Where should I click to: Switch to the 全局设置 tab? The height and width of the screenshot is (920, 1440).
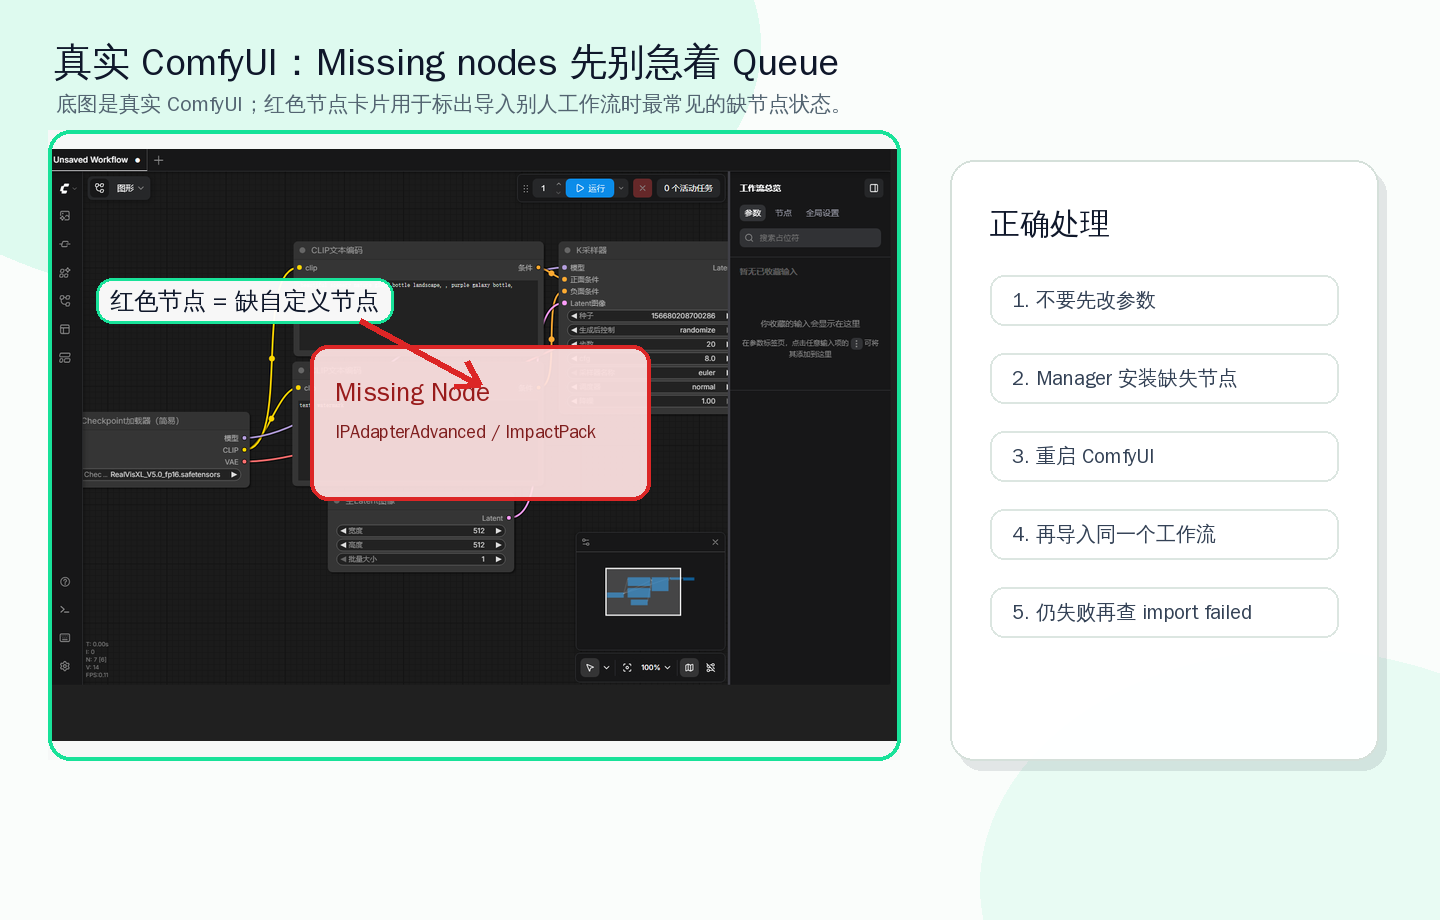click(x=822, y=213)
